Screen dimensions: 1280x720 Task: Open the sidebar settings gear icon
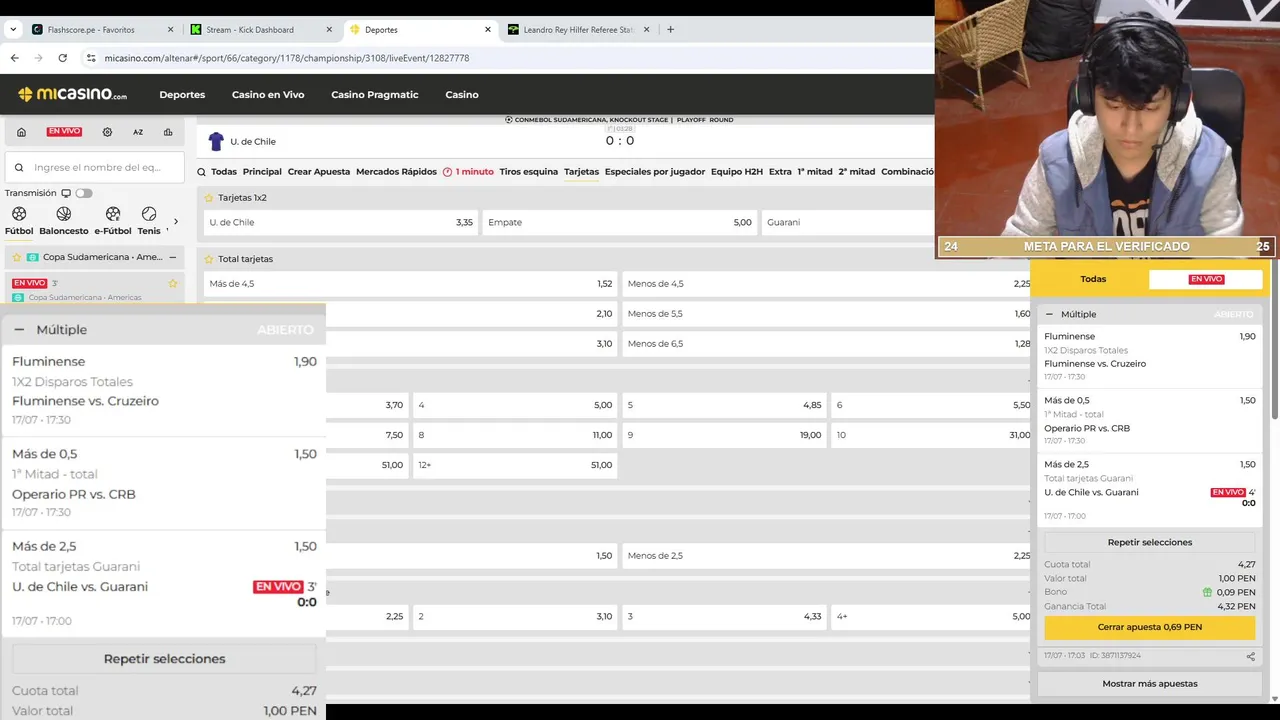[x=107, y=132]
